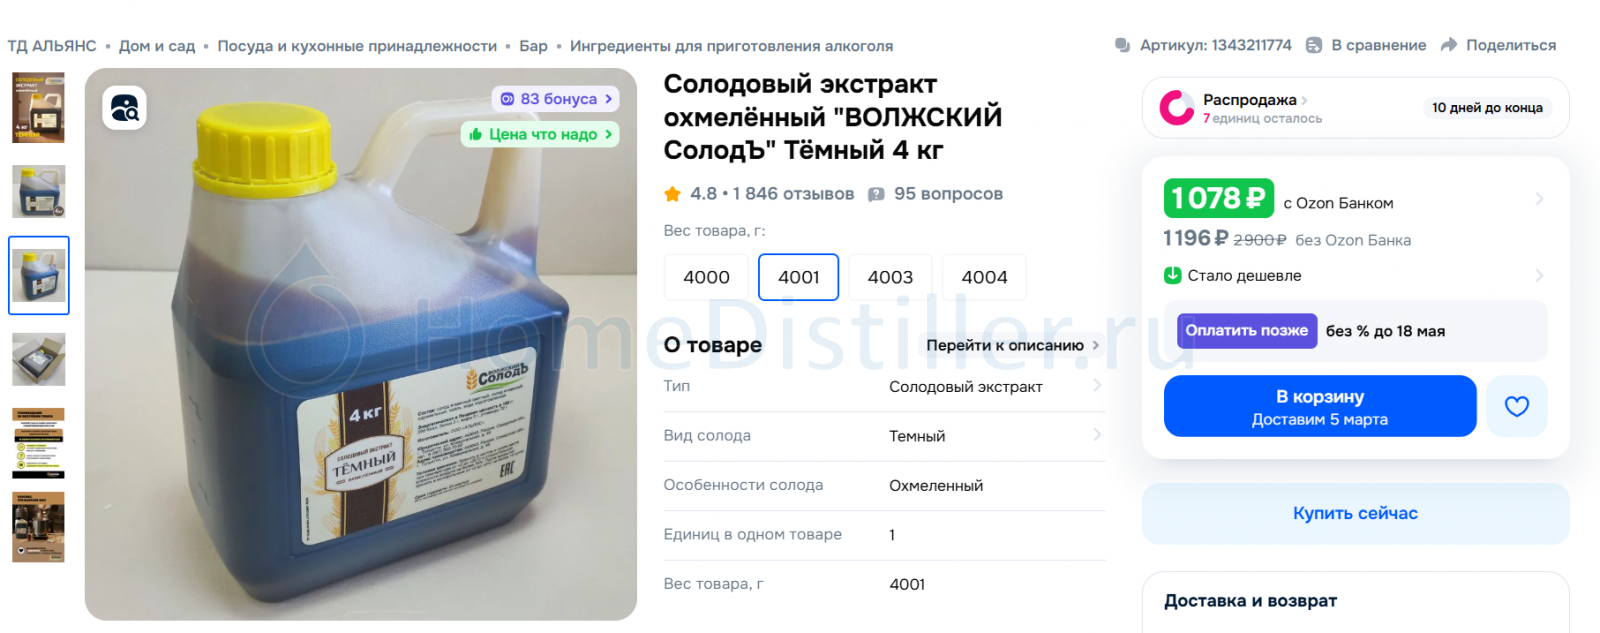Open the Бар breadcrumb category
Screen dimensions: 1600x633
coord(533,46)
